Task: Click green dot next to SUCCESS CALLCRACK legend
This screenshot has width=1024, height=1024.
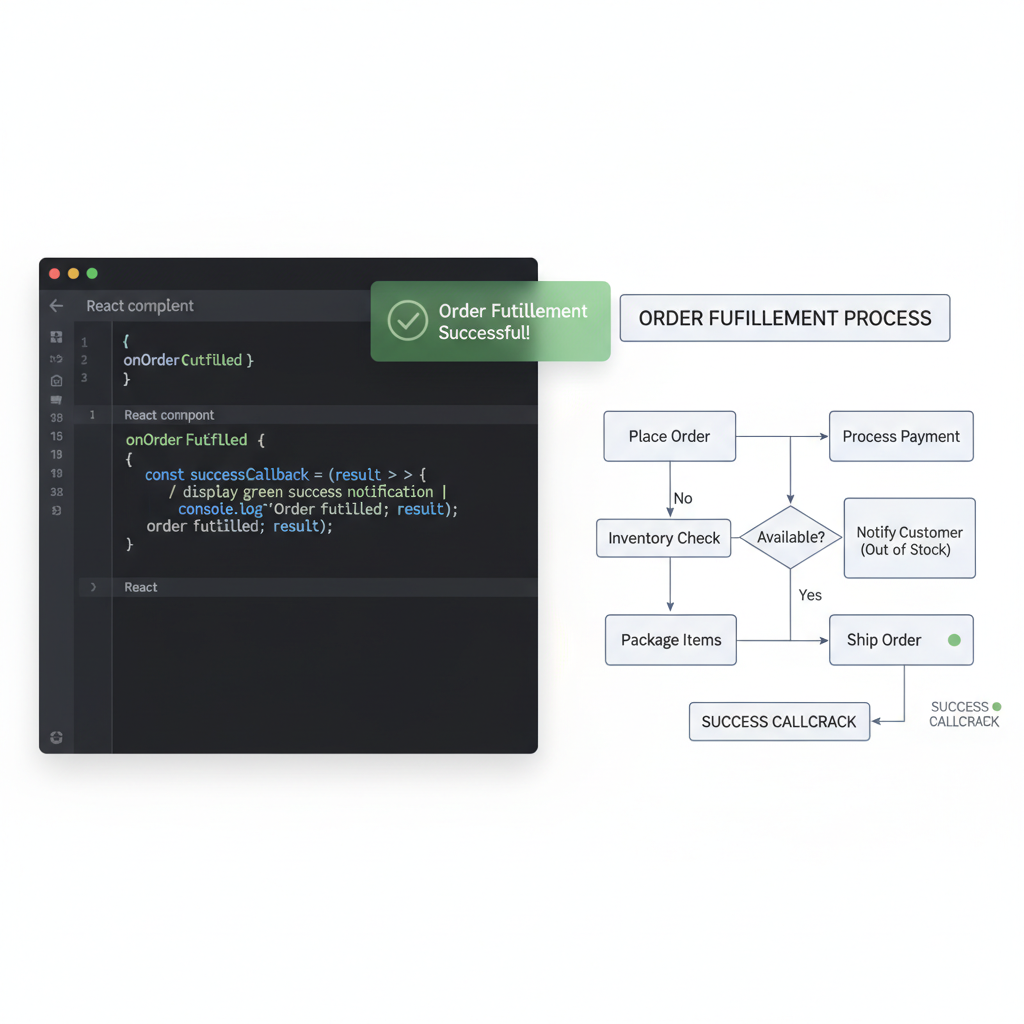Action: [997, 707]
